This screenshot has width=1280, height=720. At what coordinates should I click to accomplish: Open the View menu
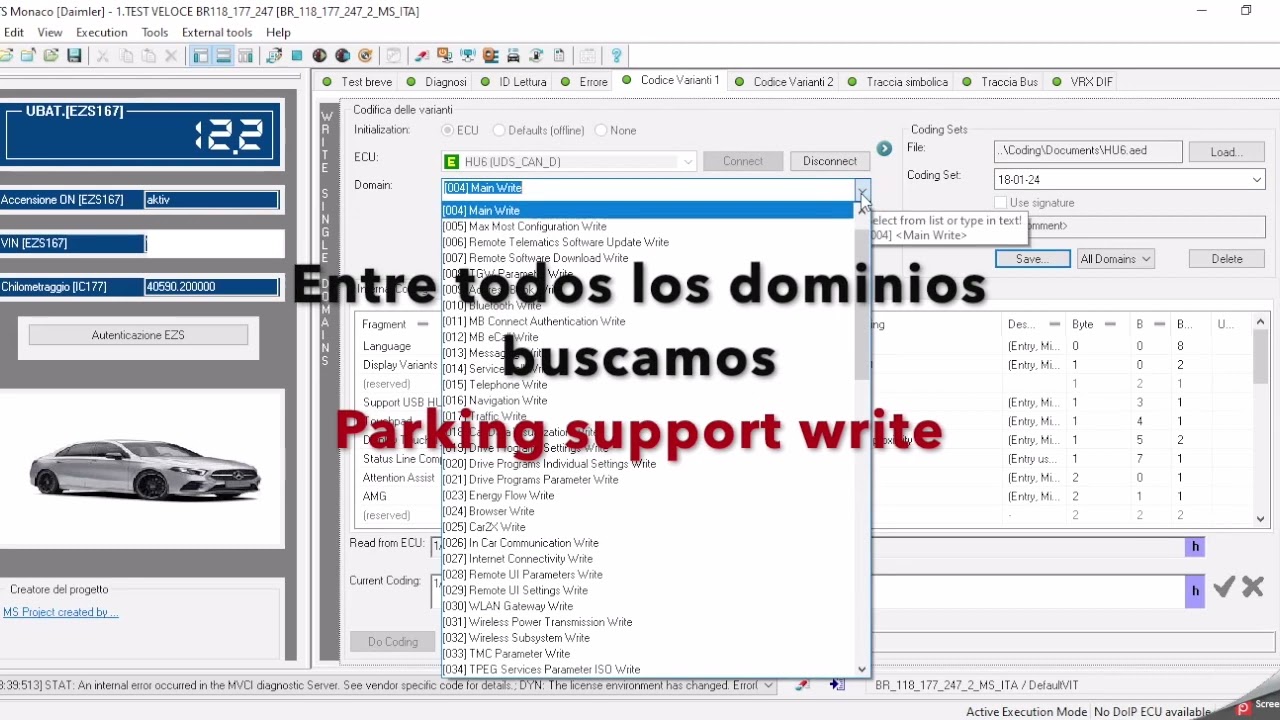pos(50,32)
